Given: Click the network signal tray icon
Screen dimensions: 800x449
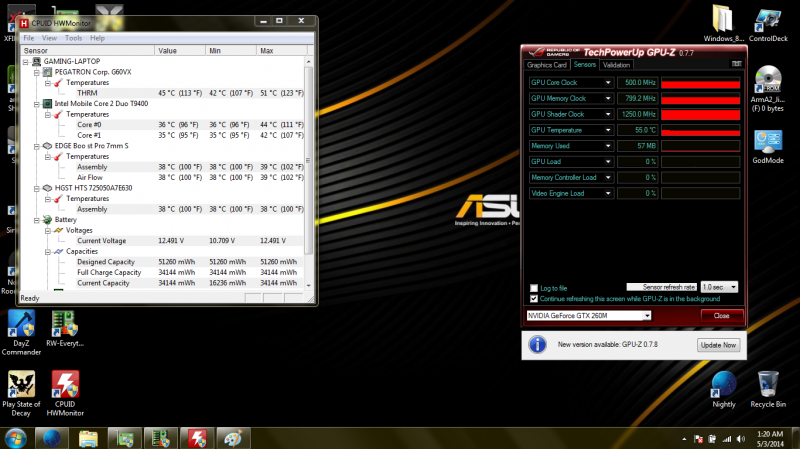Looking at the screenshot, I should 727,439.
